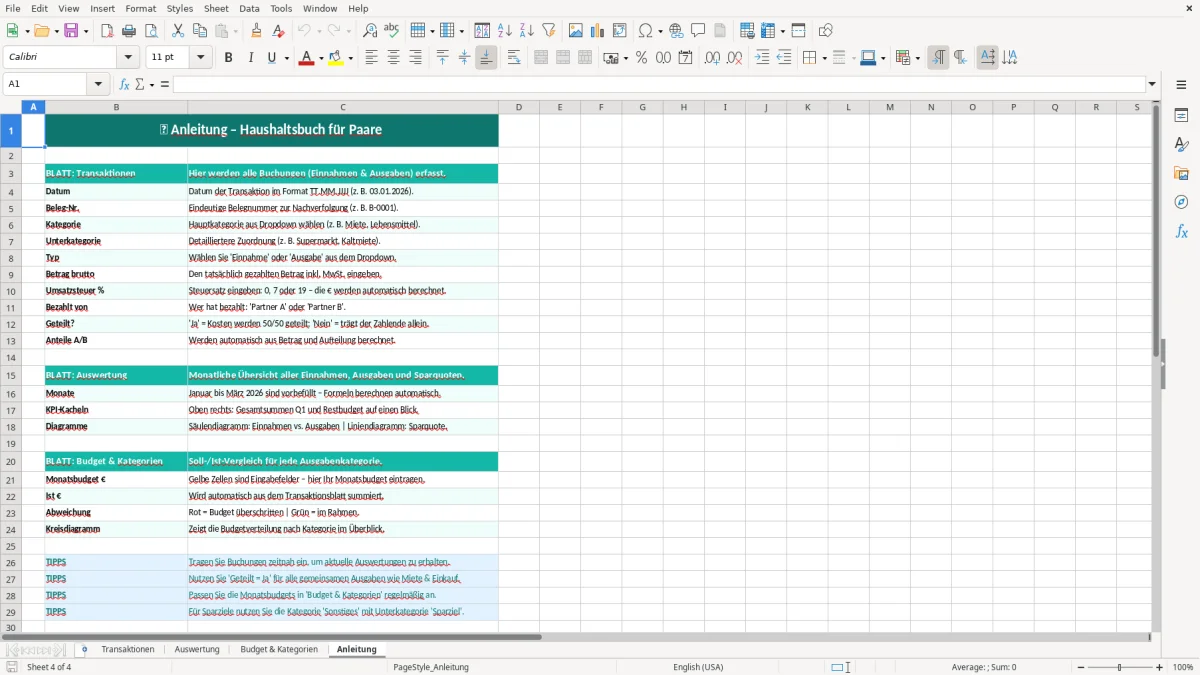The image size is (1200, 675).
Task: Set the left-to-right text direction
Action: [x=938, y=58]
